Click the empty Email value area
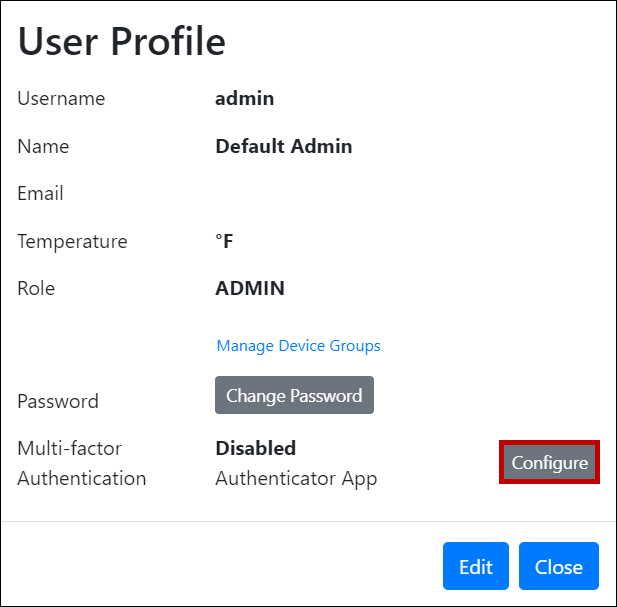This screenshot has width=617, height=607. pyautogui.click(x=300, y=193)
